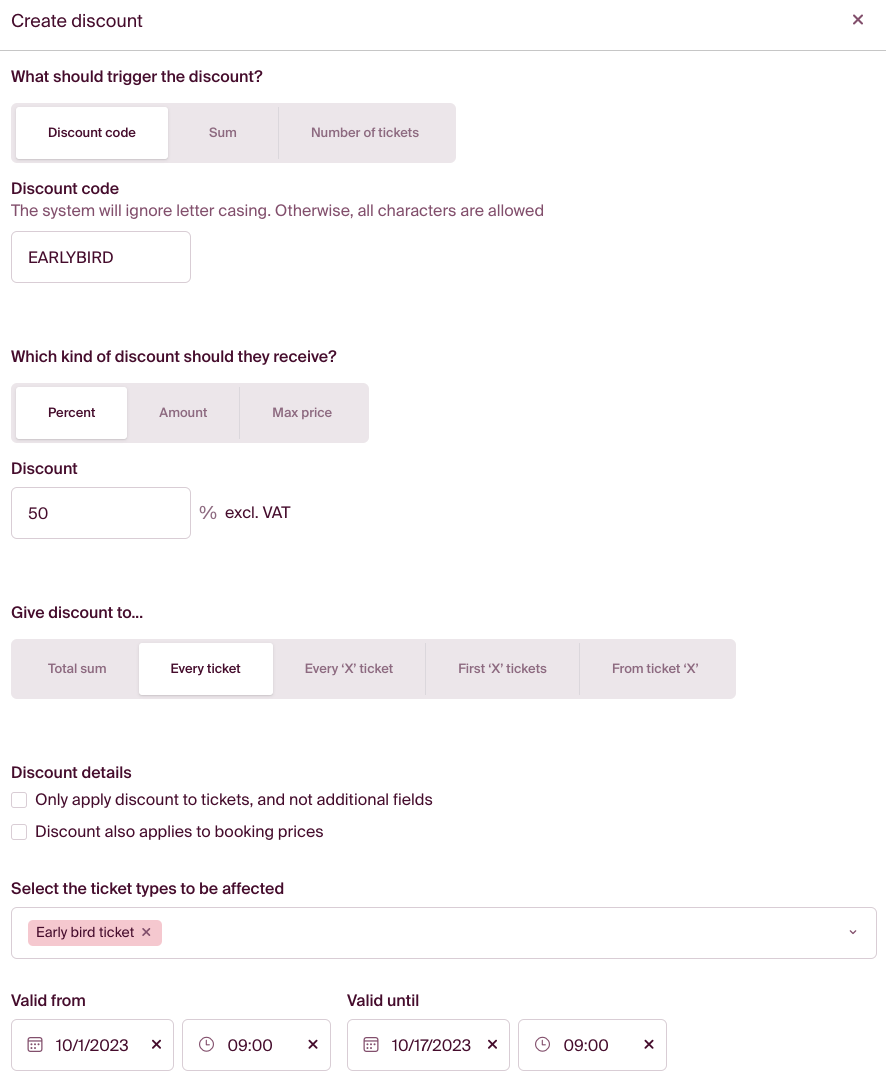
Task: Close the Create discount dialog
Action: (857, 20)
